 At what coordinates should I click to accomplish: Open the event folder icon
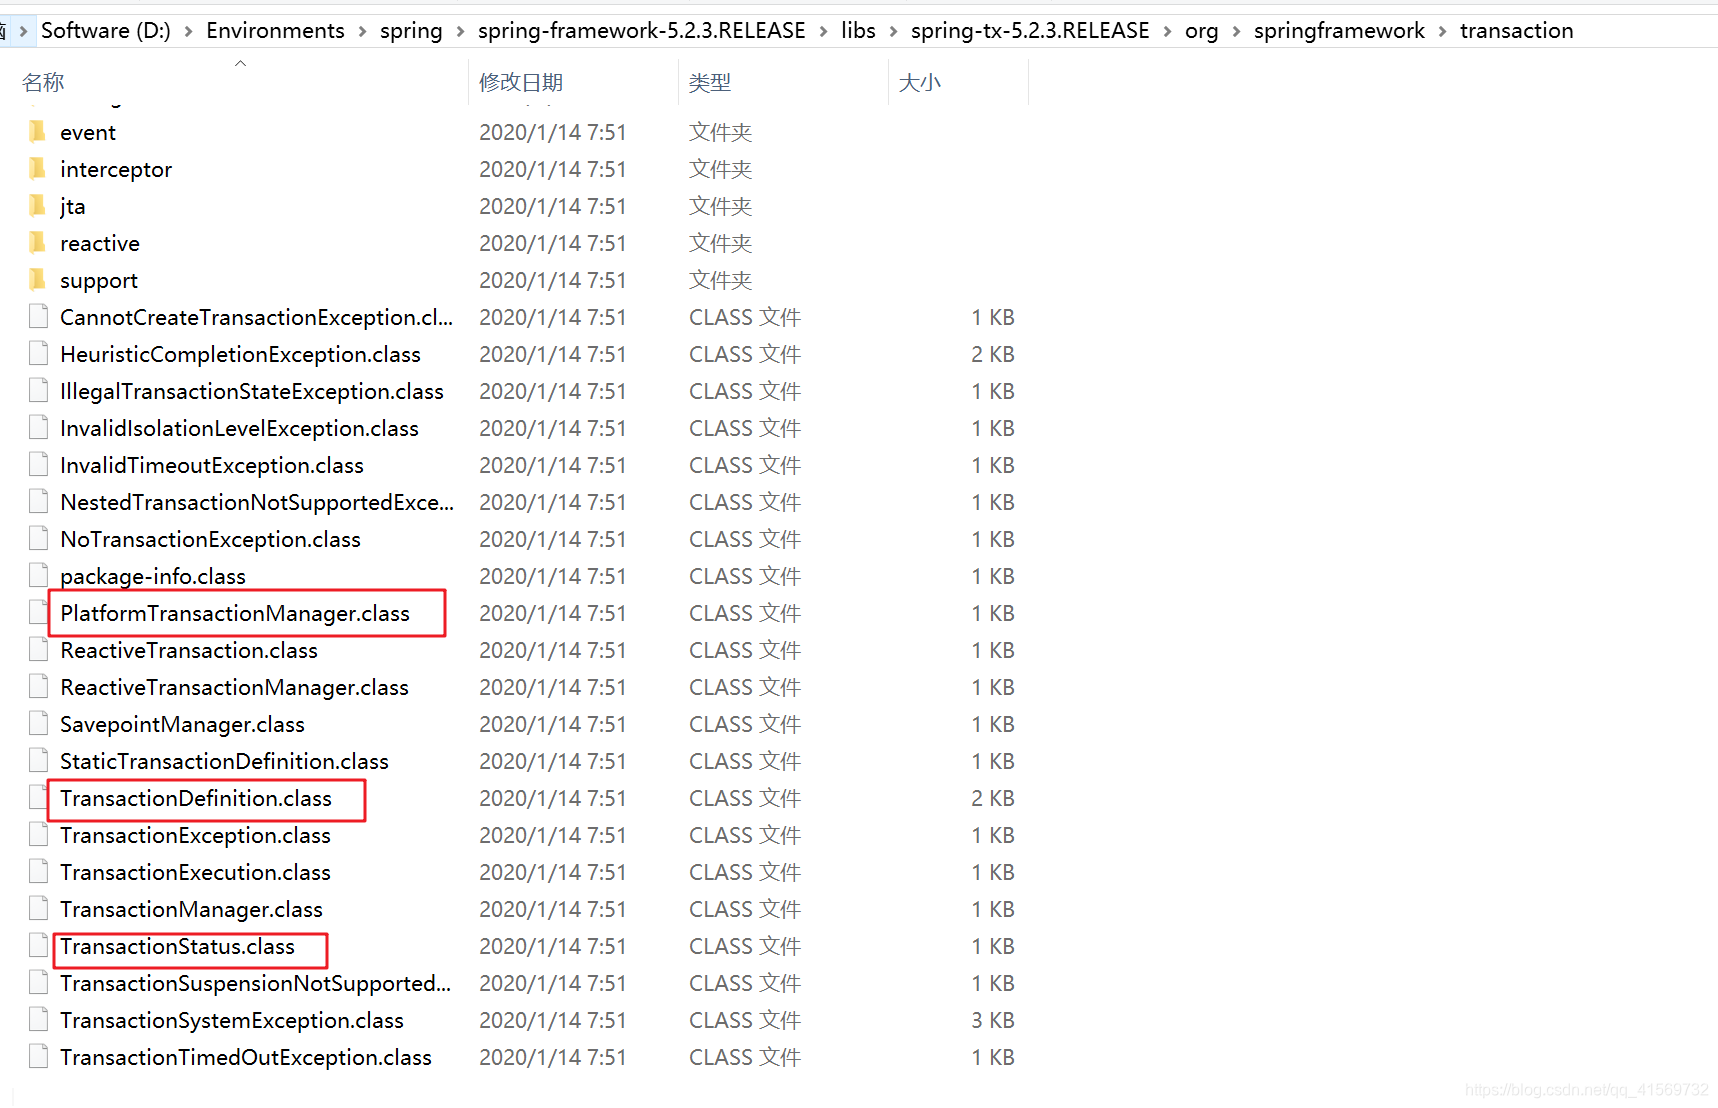[x=38, y=132]
